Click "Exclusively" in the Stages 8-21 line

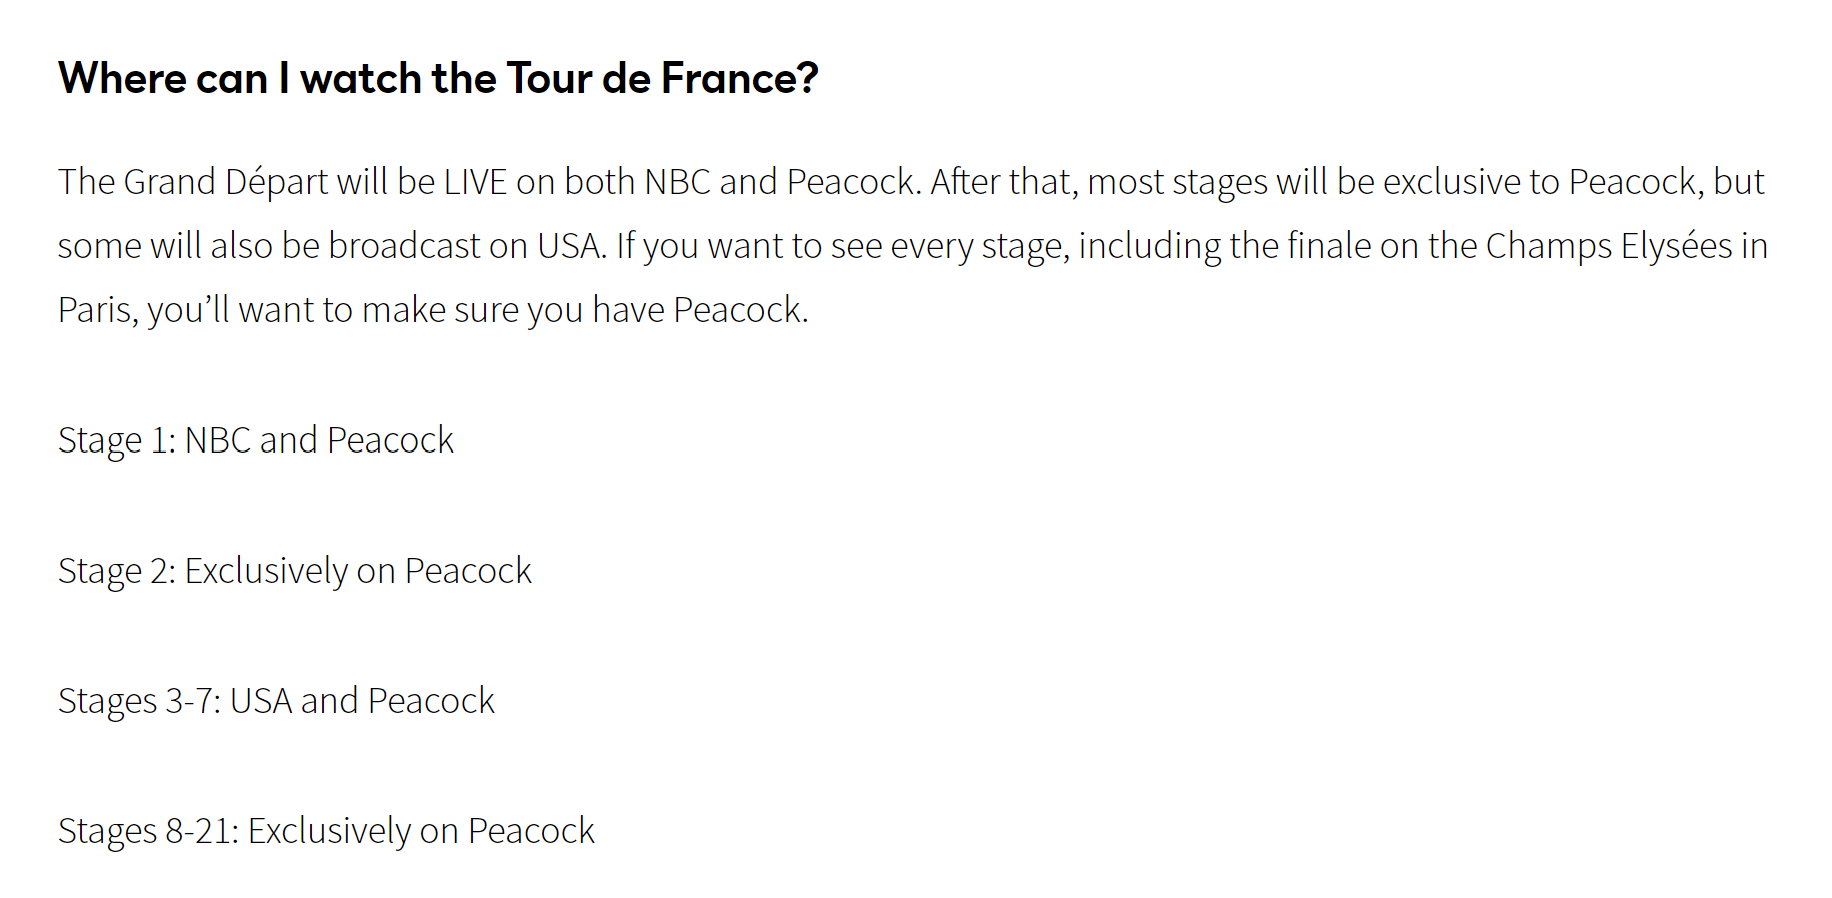(329, 831)
